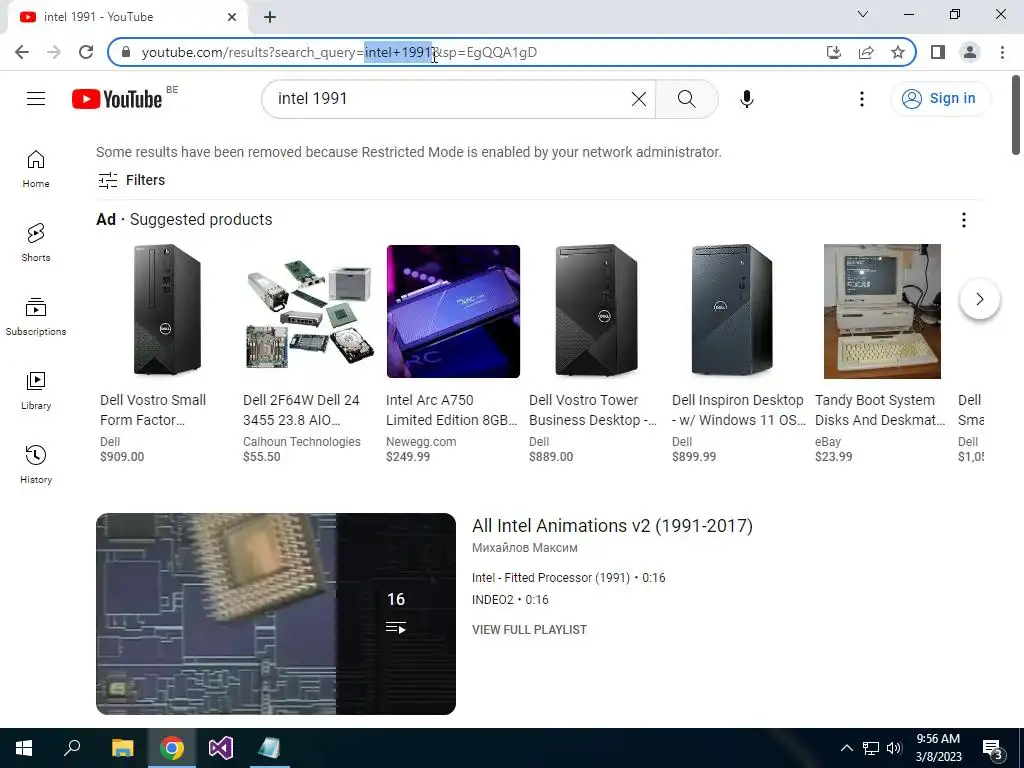Click Intel Arc A750 Limited Edition title
The height and width of the screenshot is (768, 1024).
[x=452, y=410]
